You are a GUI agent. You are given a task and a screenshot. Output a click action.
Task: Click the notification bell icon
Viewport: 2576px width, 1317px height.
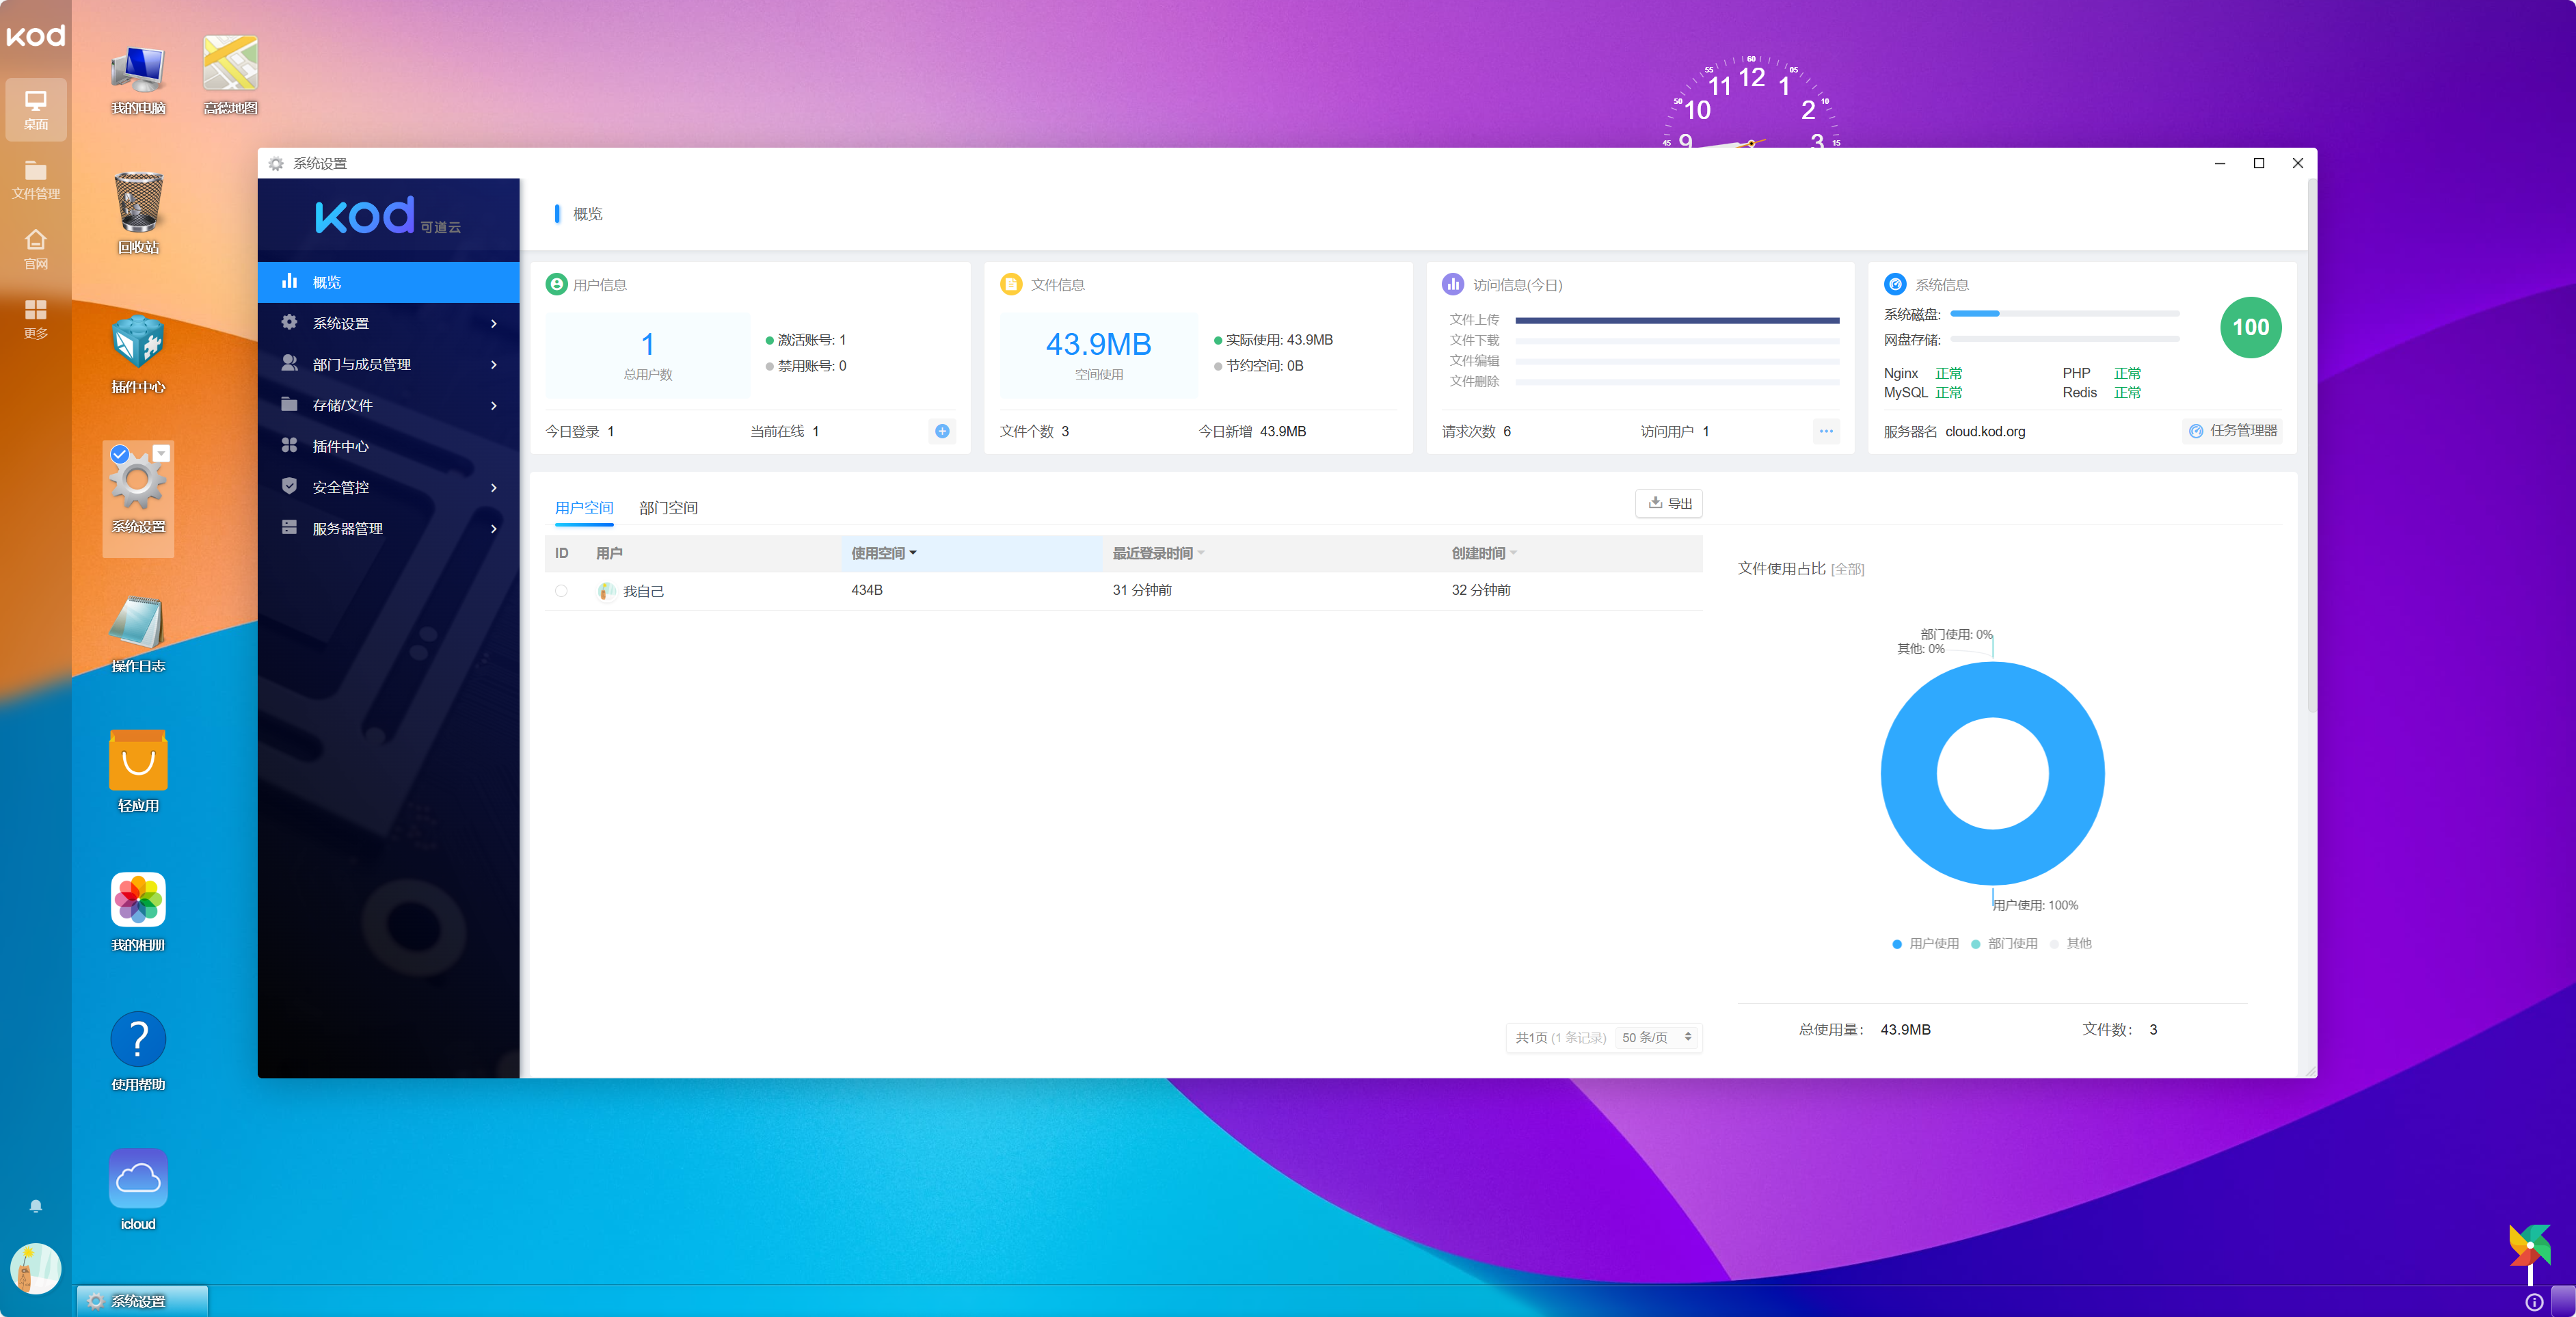click(x=35, y=1206)
